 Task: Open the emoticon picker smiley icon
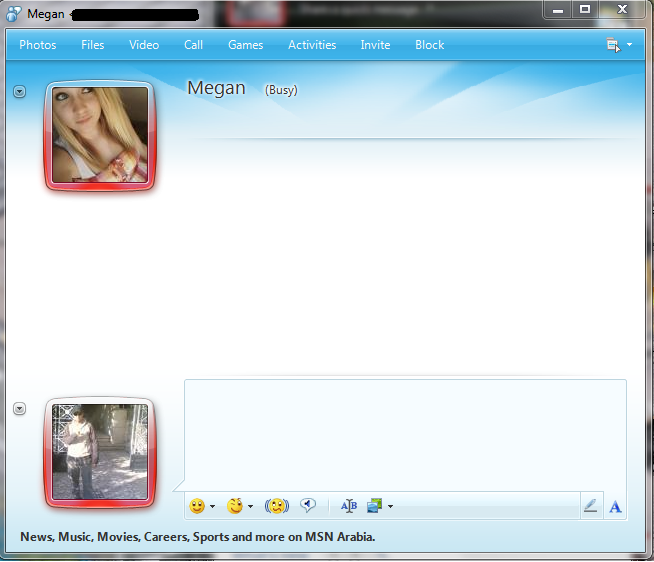(x=197, y=506)
